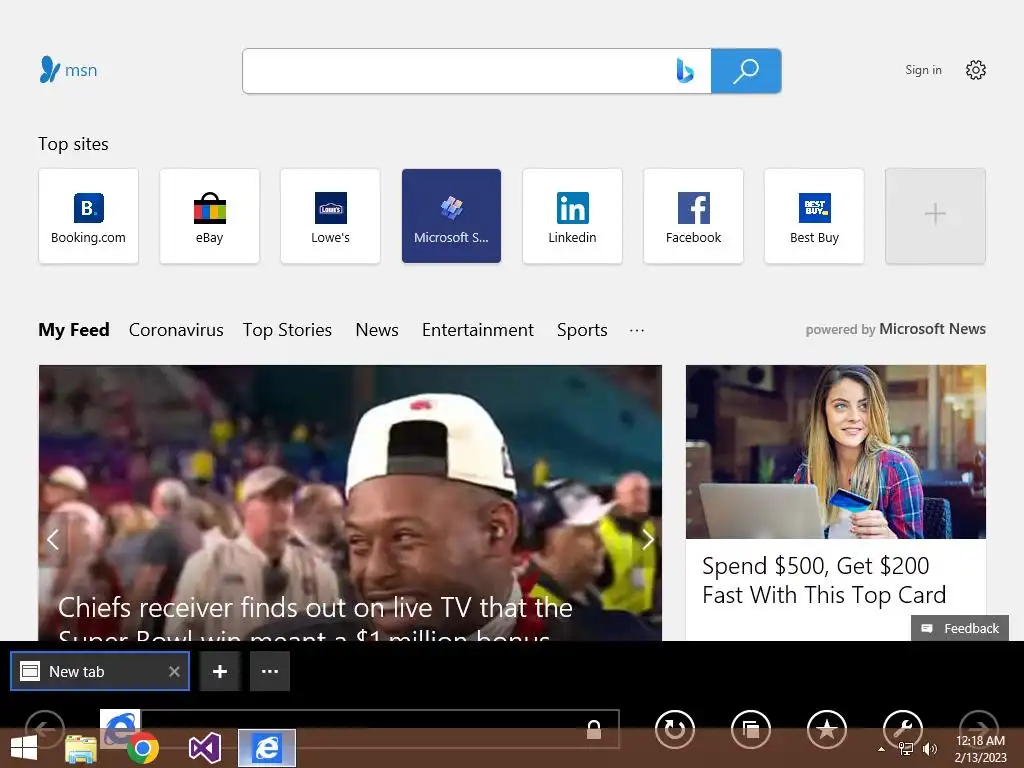
Task: Click the browser Forward button
Action: click(x=978, y=729)
